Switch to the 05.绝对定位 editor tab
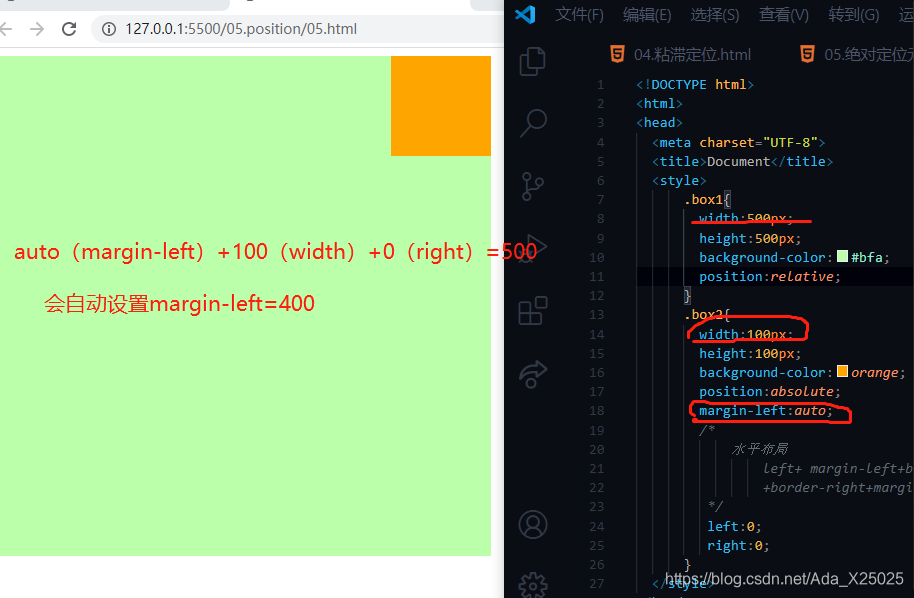 (857, 54)
